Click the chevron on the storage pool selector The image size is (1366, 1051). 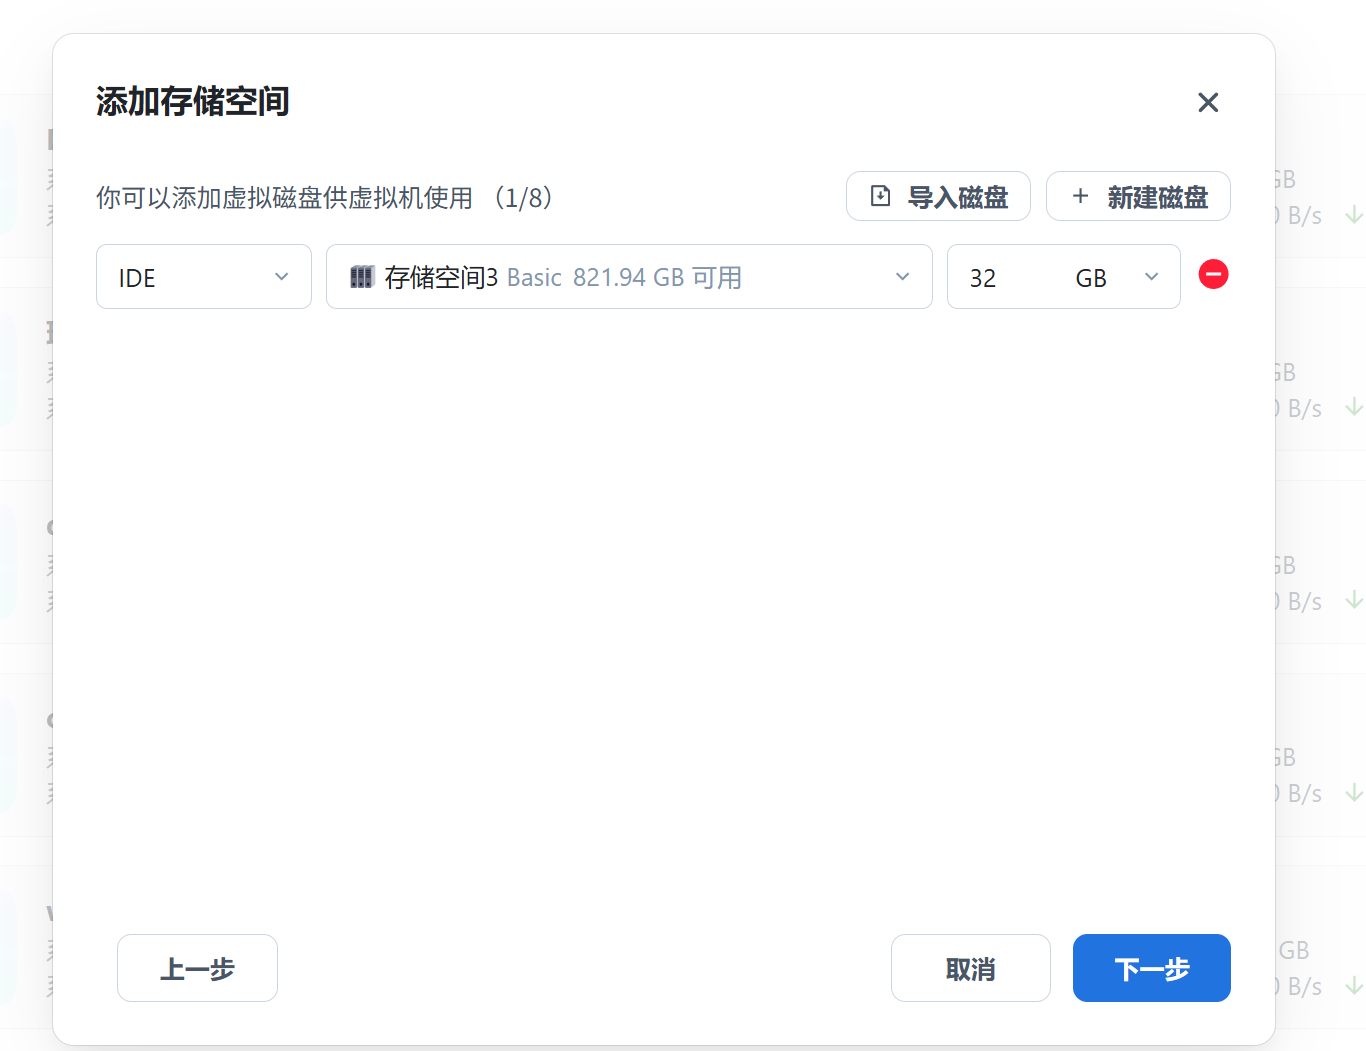point(902,277)
